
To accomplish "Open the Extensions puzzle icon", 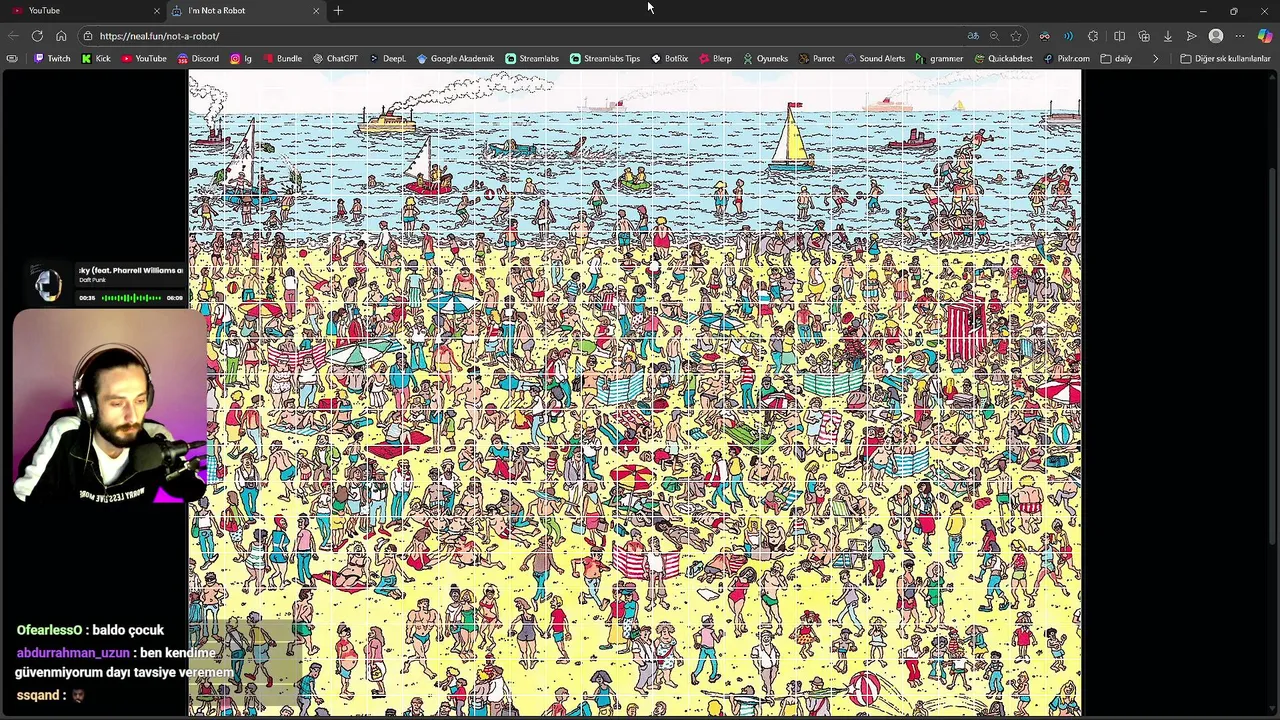I will [x=1093, y=36].
